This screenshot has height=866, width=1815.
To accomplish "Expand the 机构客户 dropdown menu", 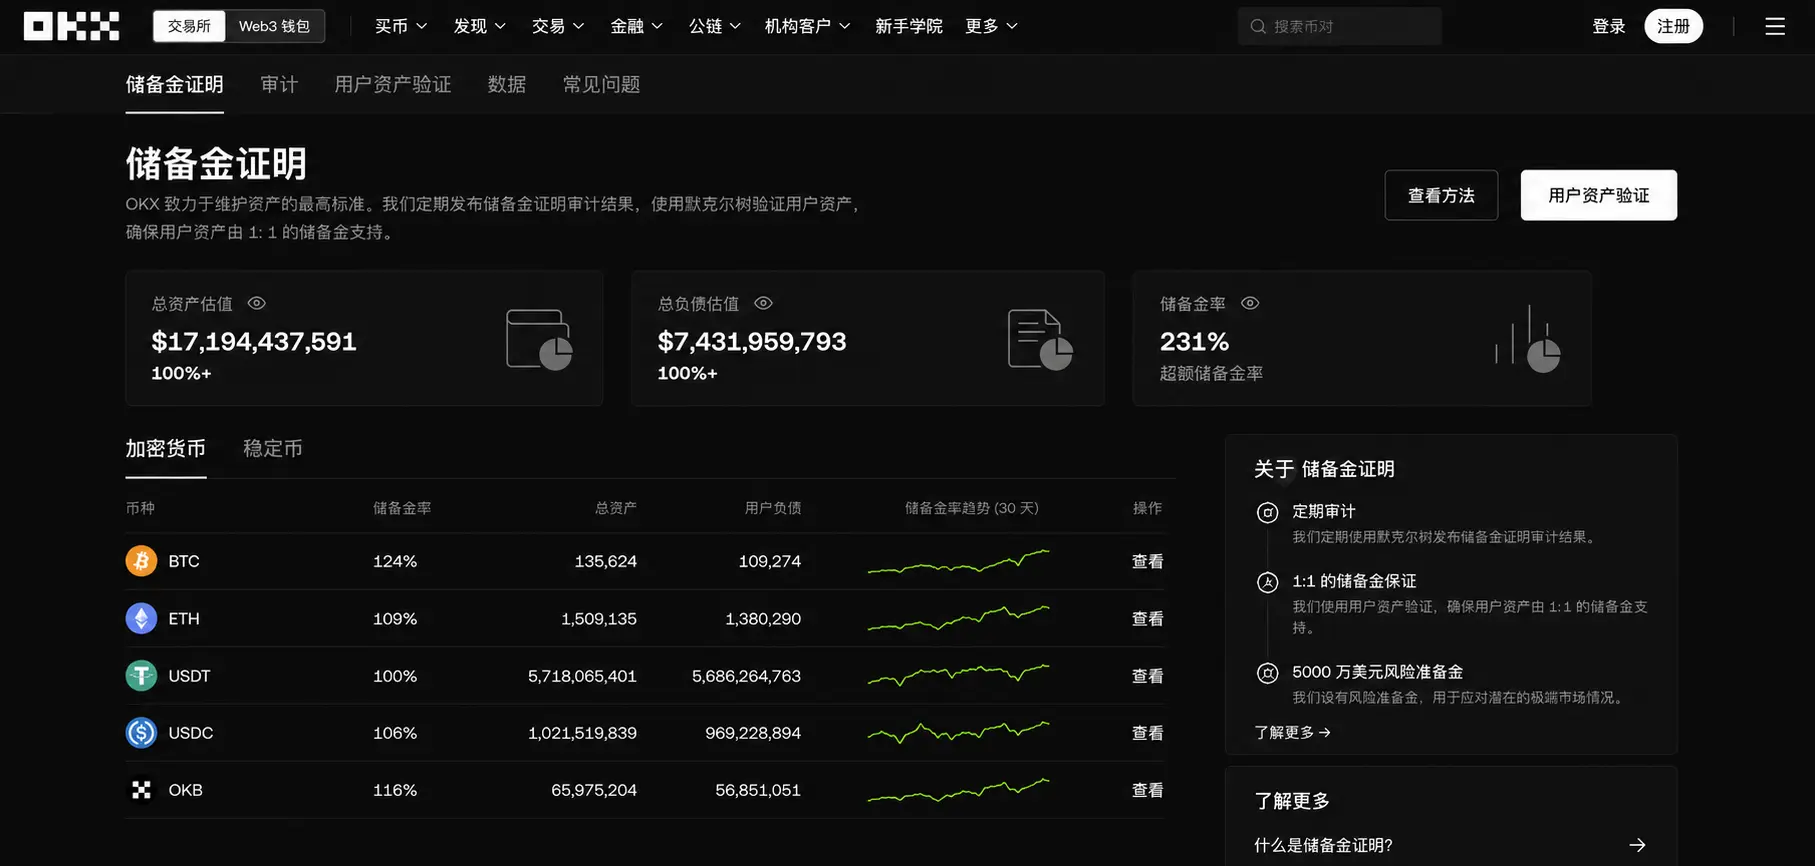I will [808, 26].
